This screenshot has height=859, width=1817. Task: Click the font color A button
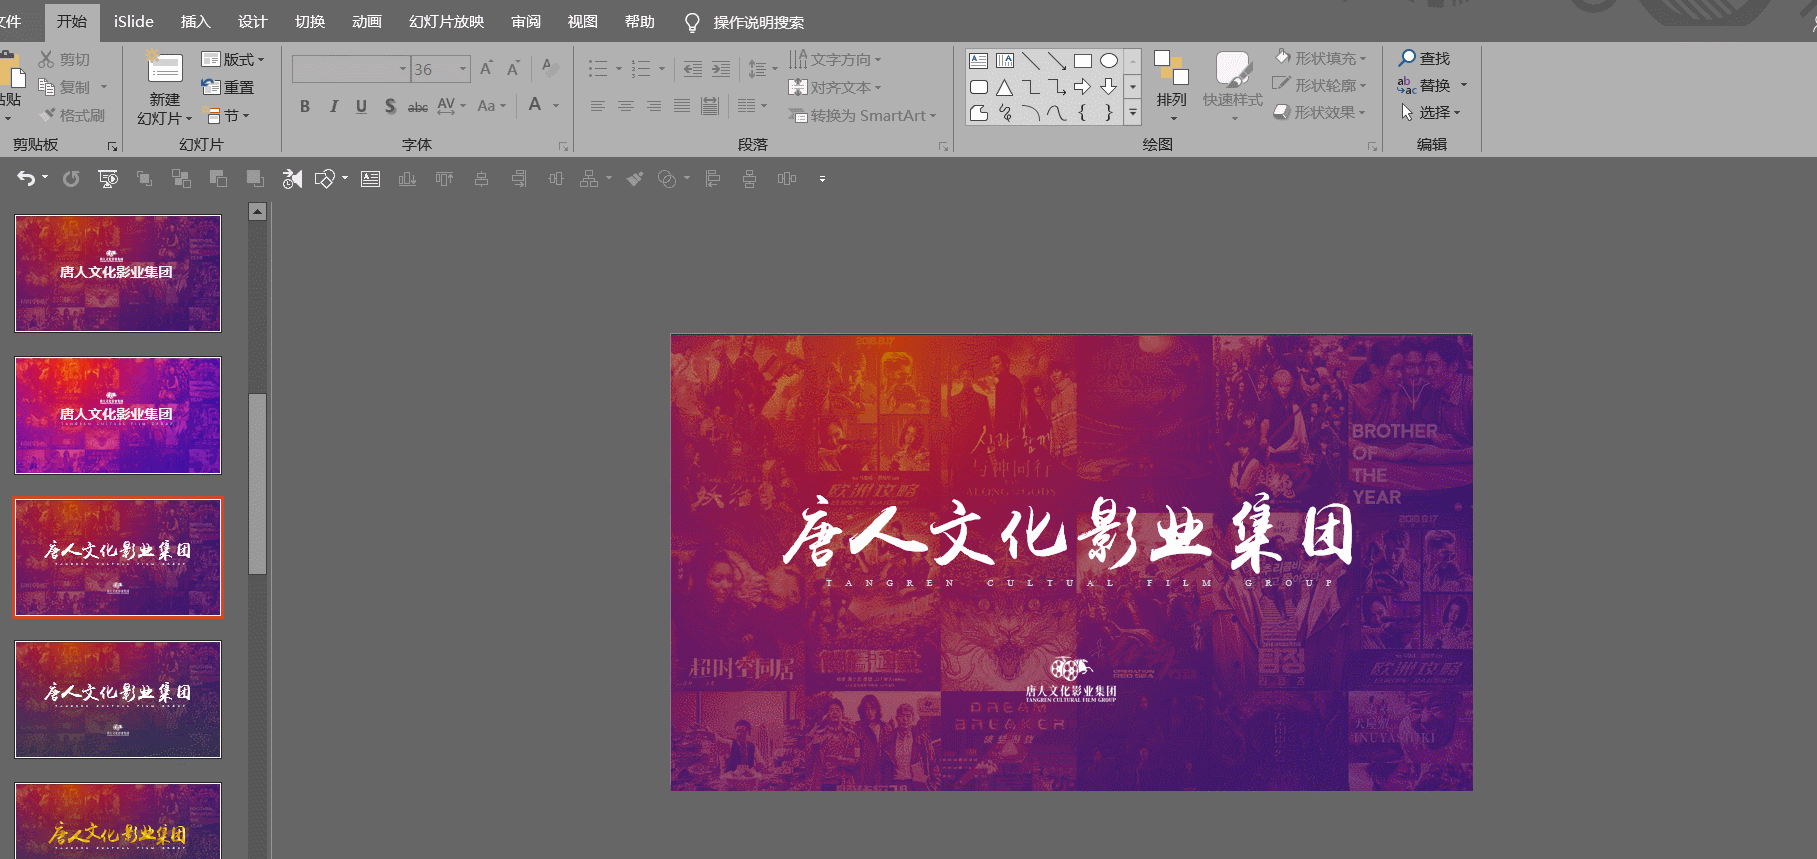point(536,105)
